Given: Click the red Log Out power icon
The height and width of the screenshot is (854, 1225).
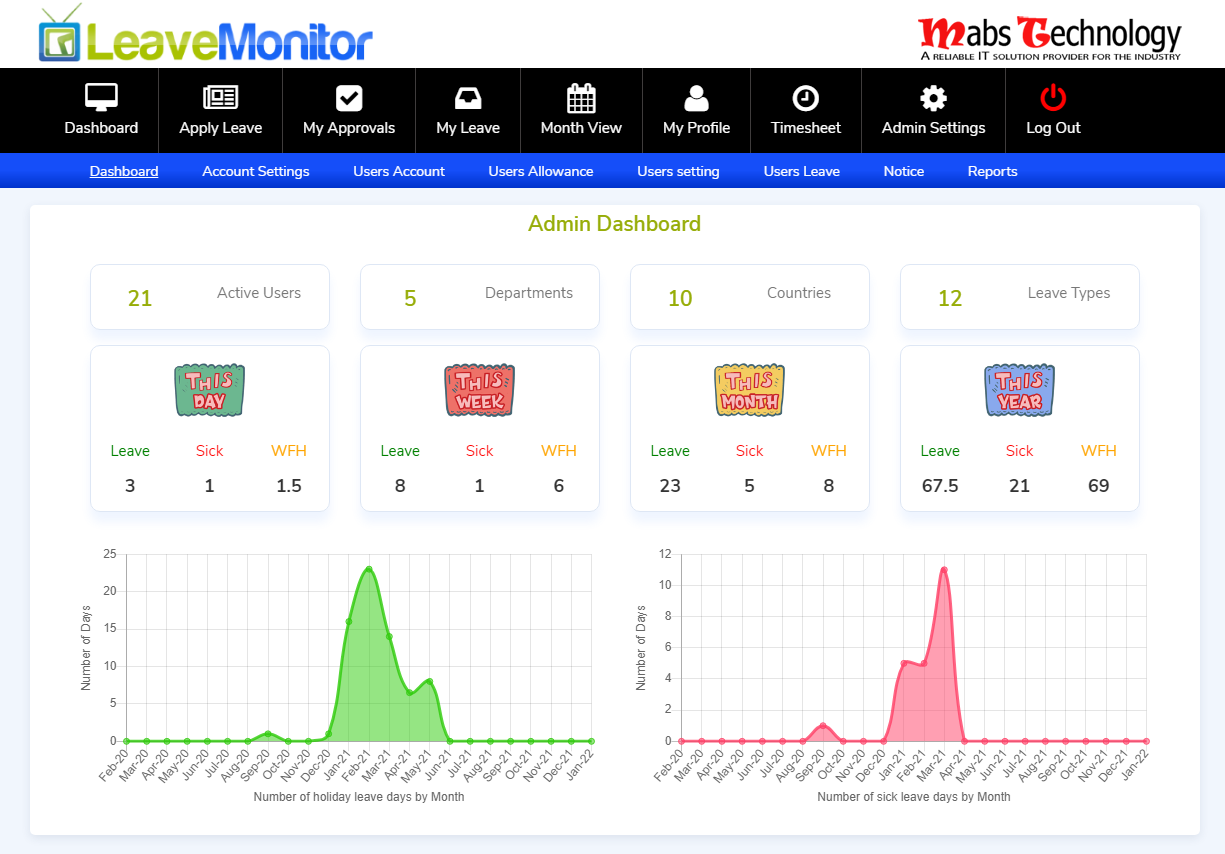Looking at the screenshot, I should pyautogui.click(x=1052, y=97).
